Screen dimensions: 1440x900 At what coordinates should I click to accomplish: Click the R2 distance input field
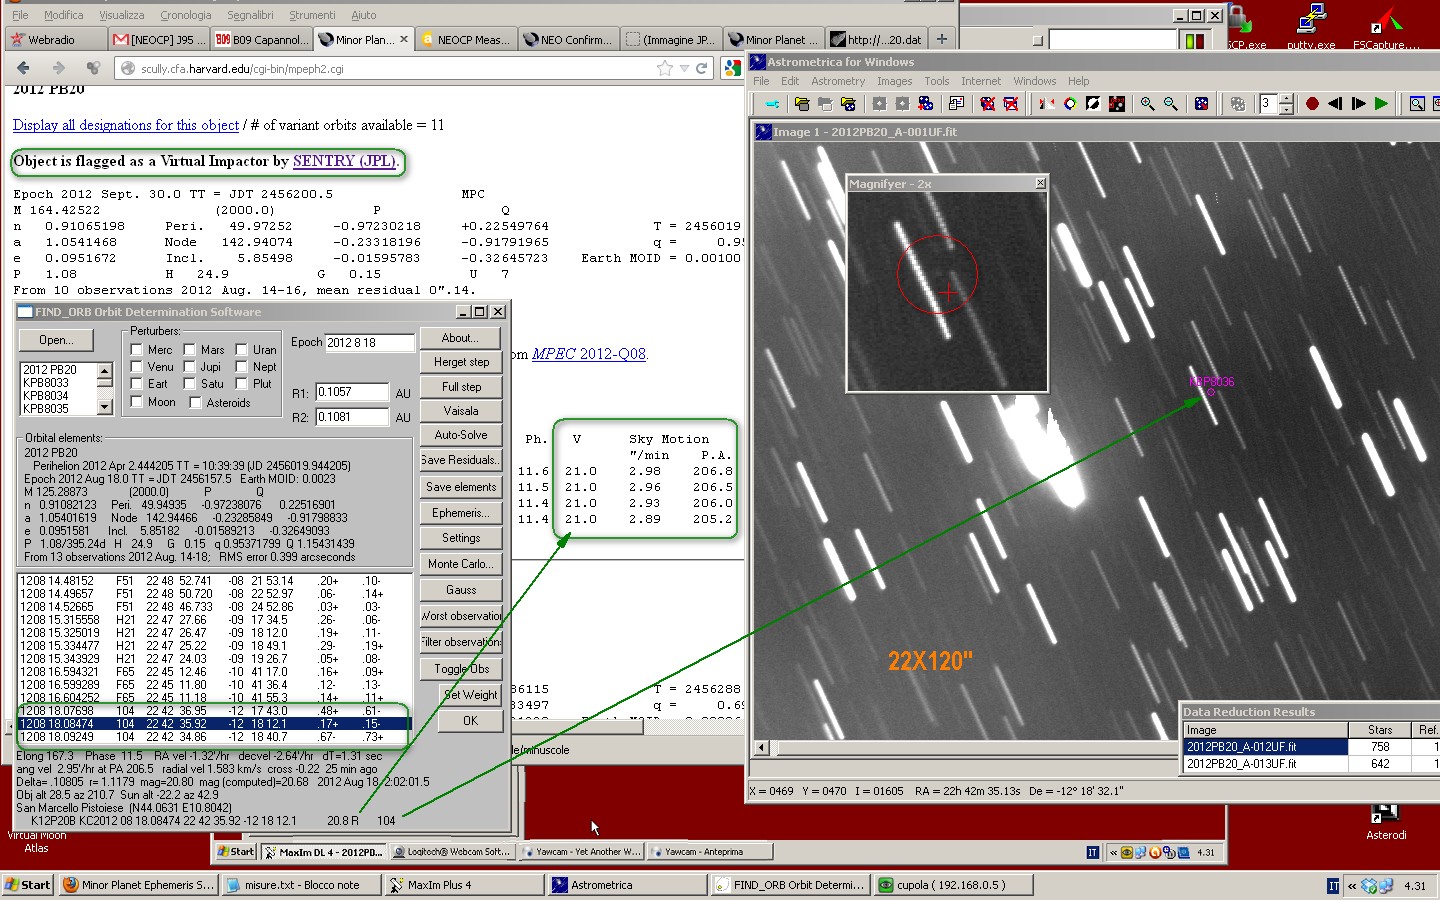coord(352,417)
